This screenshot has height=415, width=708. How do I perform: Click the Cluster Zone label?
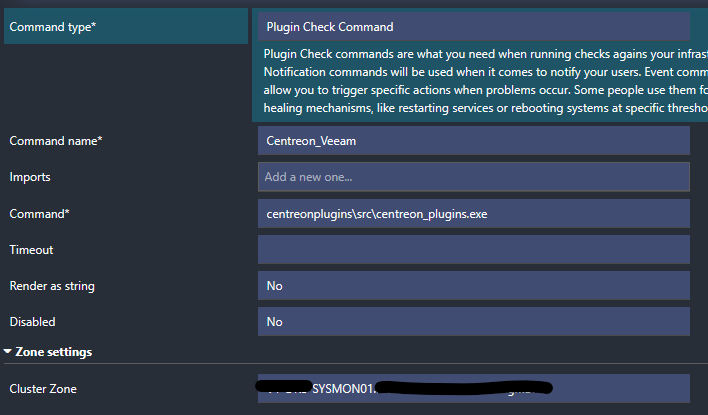(x=43, y=388)
